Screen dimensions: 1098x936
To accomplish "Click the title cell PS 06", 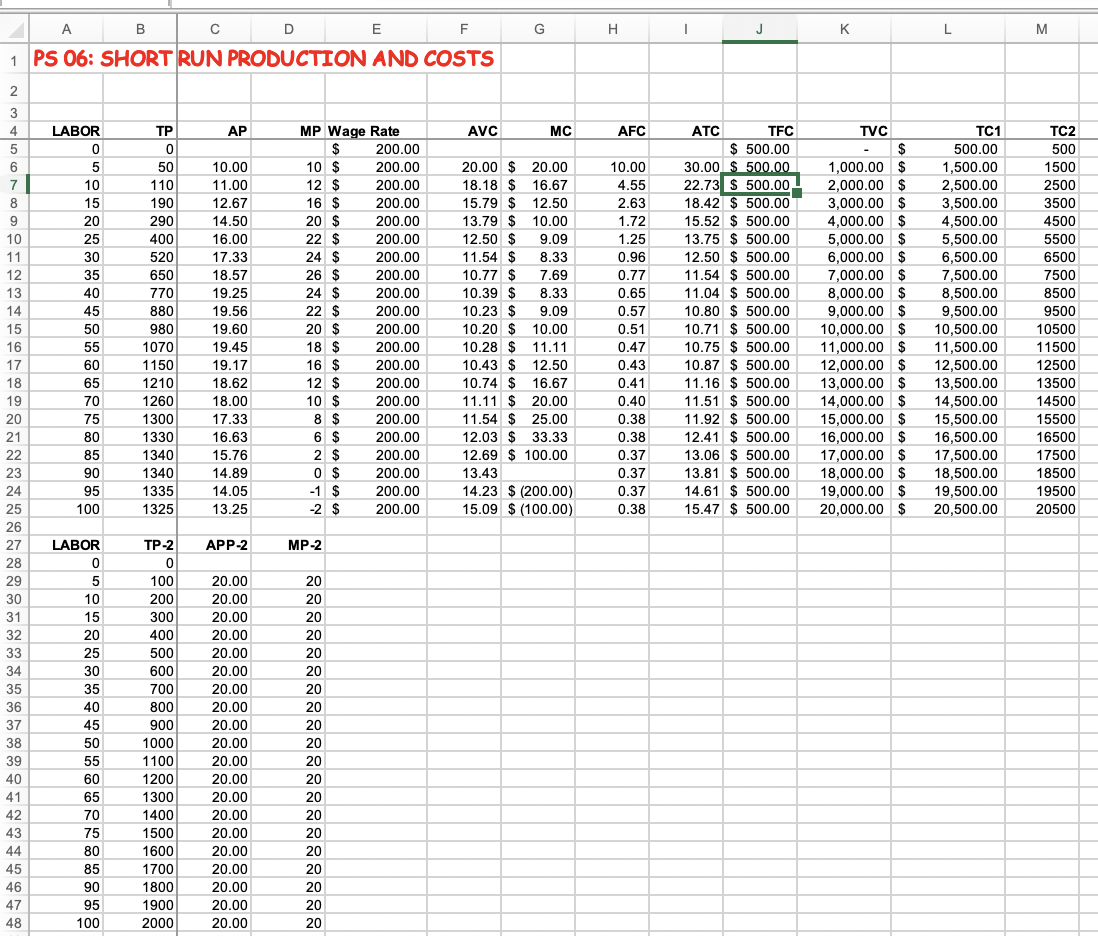I will pos(263,59).
